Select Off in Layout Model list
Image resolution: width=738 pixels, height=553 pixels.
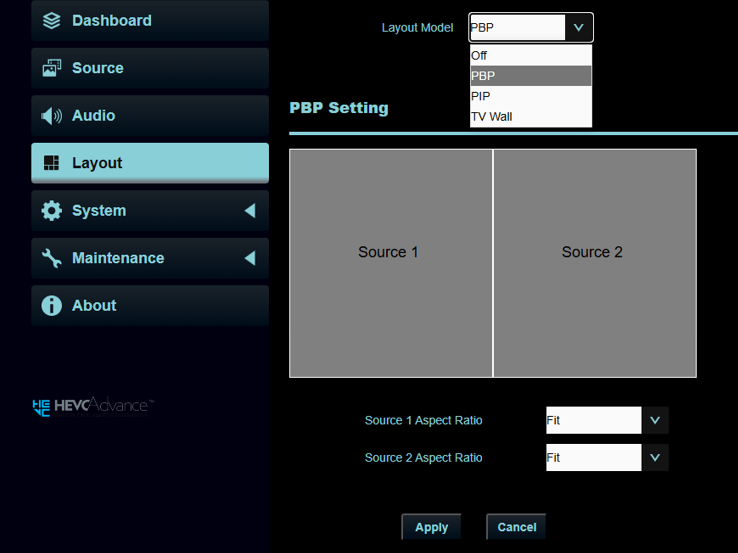pyautogui.click(x=530, y=56)
